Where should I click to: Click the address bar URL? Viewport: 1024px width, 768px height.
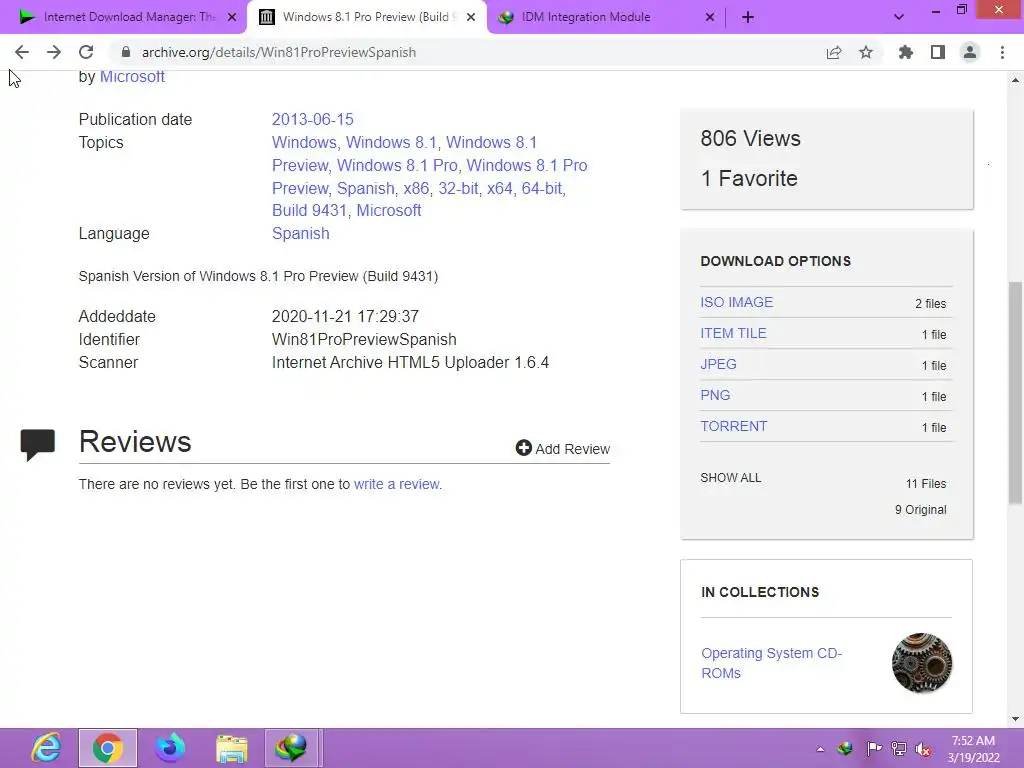pyautogui.click(x=279, y=52)
